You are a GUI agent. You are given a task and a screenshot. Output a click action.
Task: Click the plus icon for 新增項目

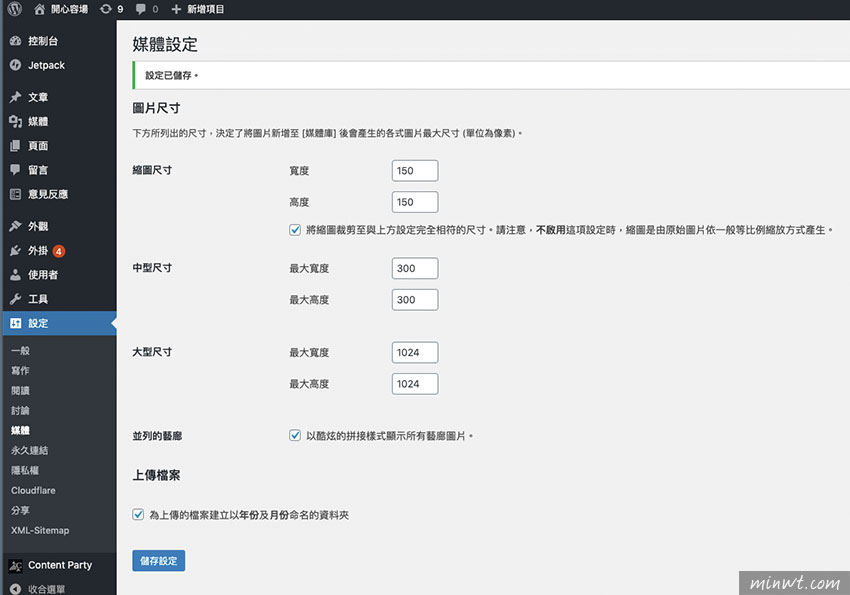(176, 9)
